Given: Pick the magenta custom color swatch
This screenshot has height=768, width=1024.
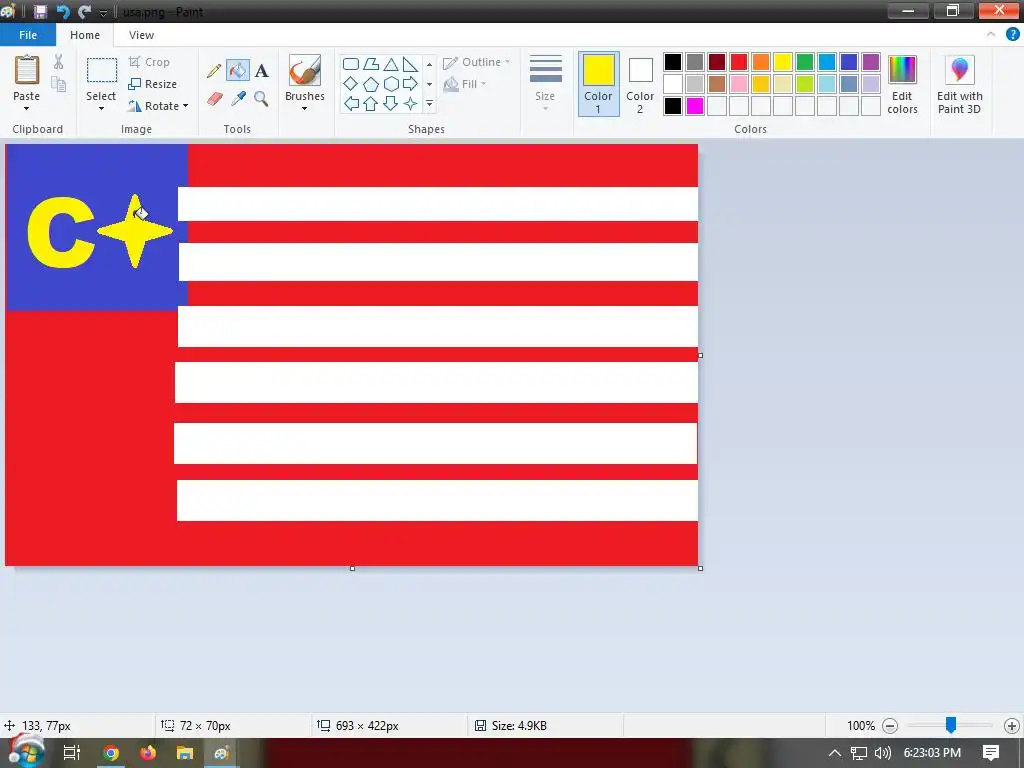Looking at the screenshot, I should [695, 106].
